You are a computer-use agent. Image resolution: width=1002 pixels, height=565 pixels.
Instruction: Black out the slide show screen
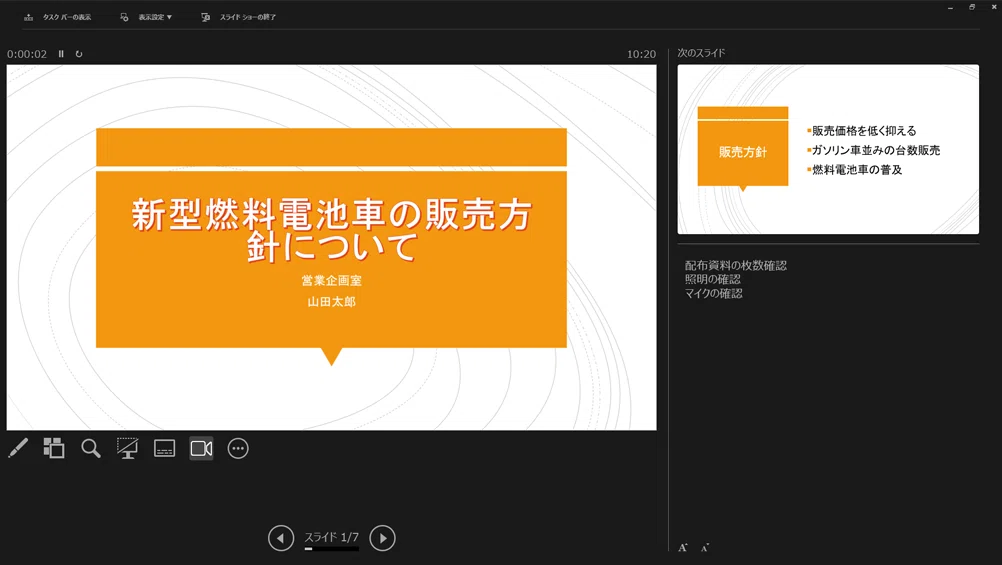point(127,448)
